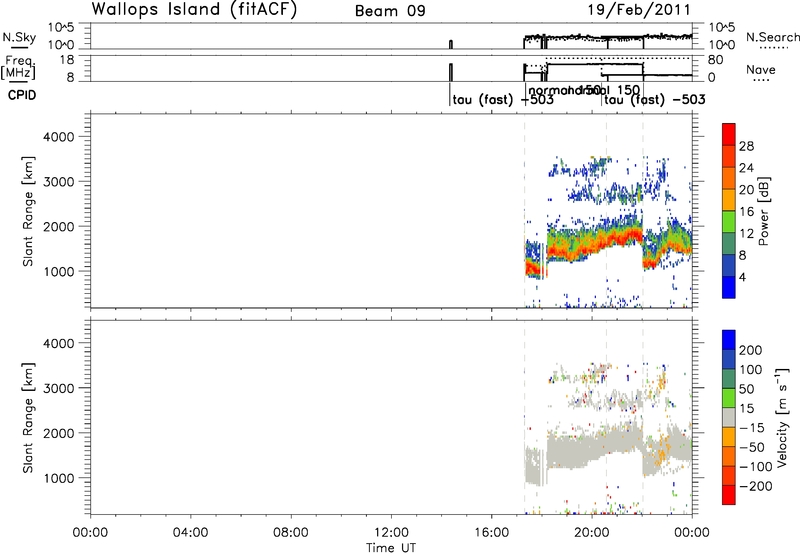Click the "4" label on the power colorbar

pyautogui.click(x=742, y=277)
